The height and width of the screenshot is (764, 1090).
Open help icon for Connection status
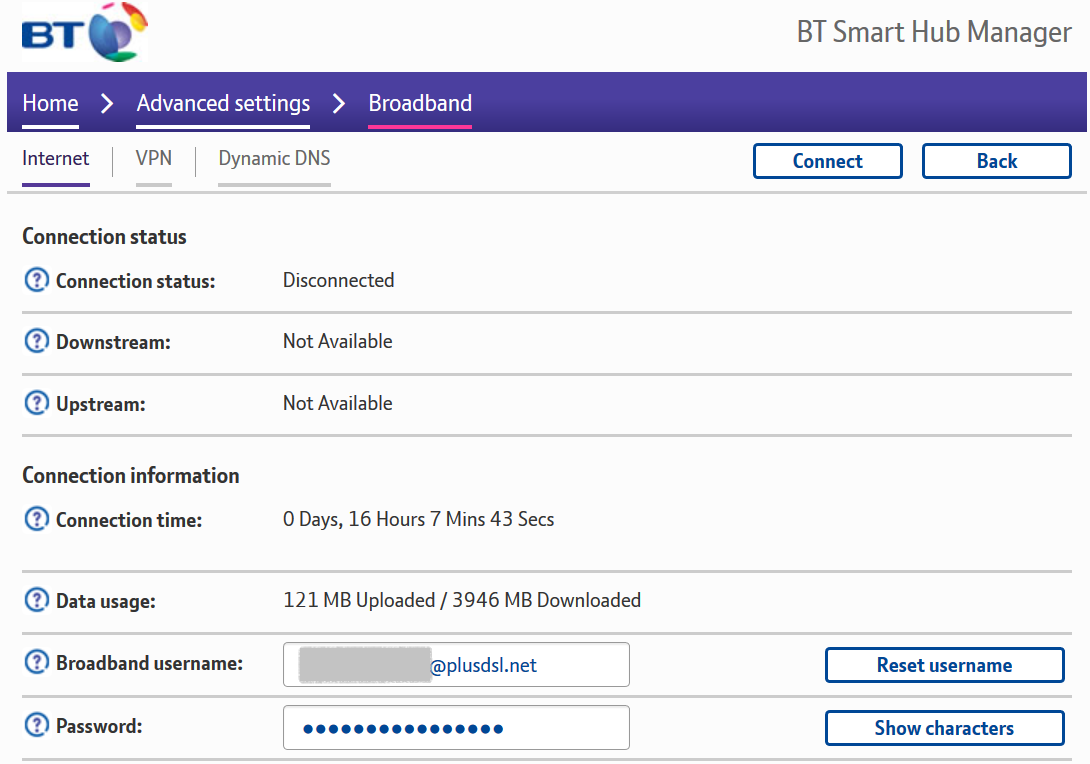pyautogui.click(x=36, y=280)
